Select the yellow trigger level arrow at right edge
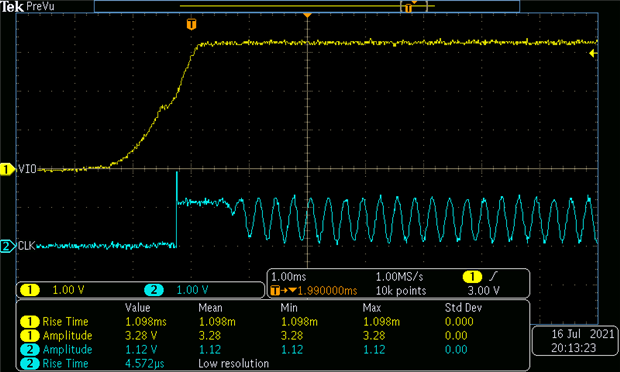The height and width of the screenshot is (372, 620). point(593,53)
